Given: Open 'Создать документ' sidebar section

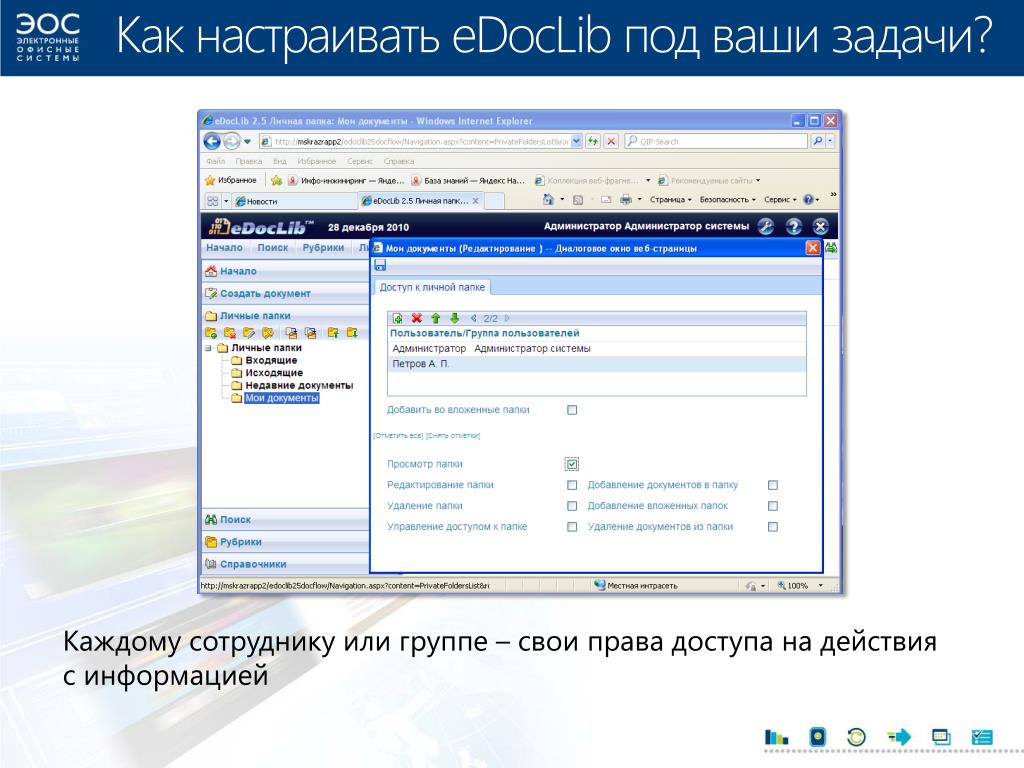Looking at the screenshot, I should coord(285,293).
